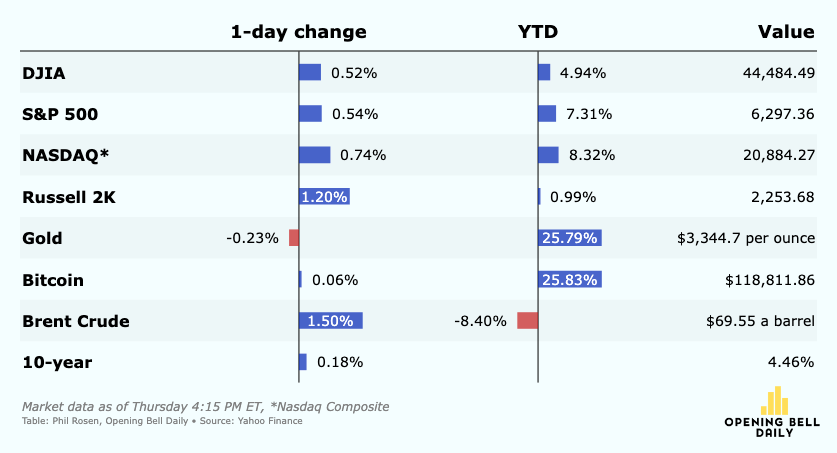The height and width of the screenshot is (453, 837).
Task: Click the Russell 2K 1.20% bar
Action: [325, 196]
